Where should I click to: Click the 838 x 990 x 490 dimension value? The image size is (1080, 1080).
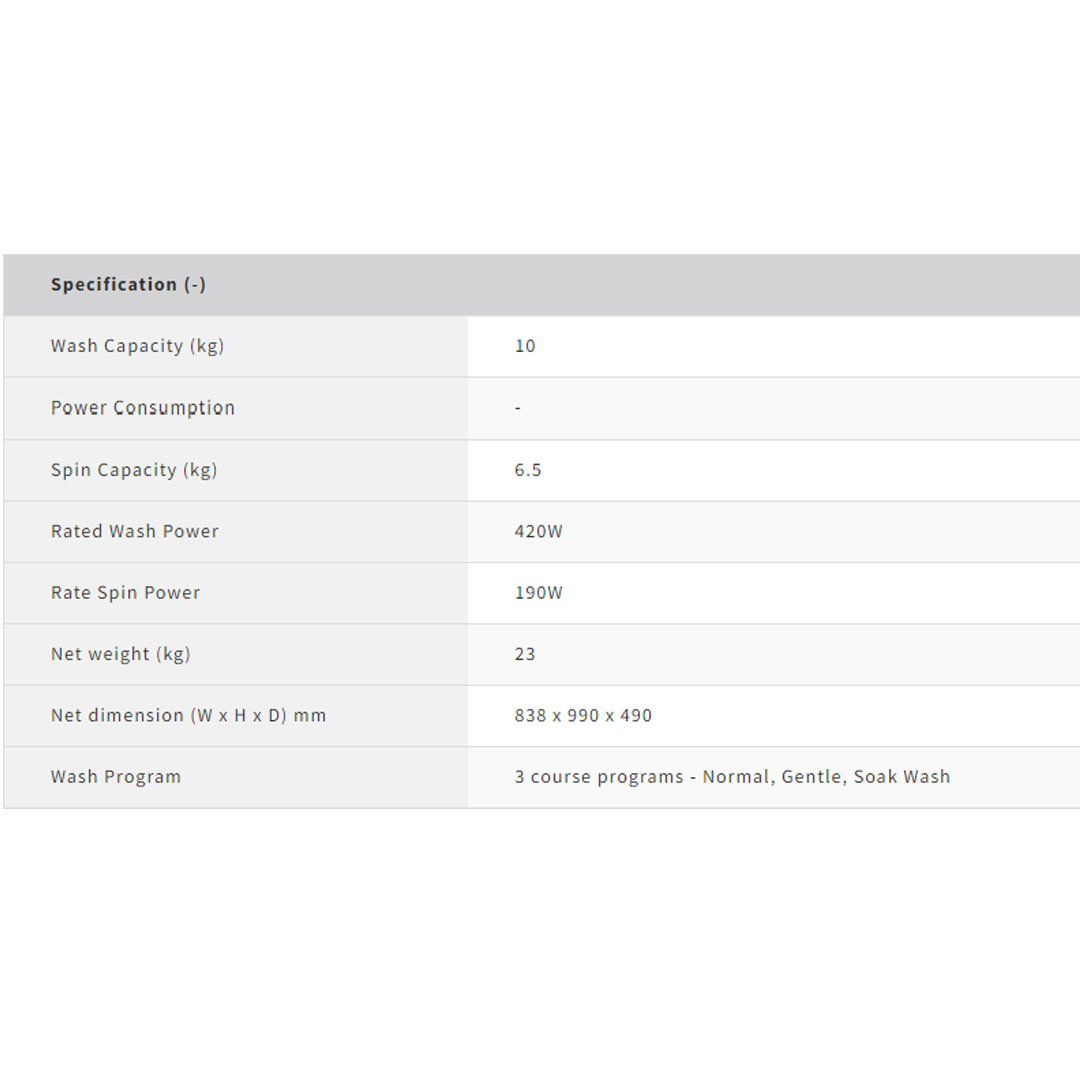tap(583, 716)
